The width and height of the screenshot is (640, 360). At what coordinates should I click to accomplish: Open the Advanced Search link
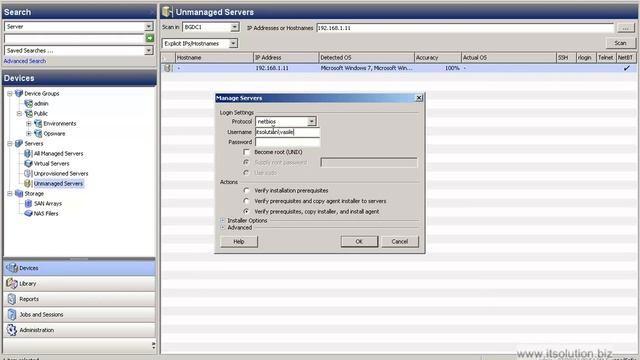click(25, 61)
